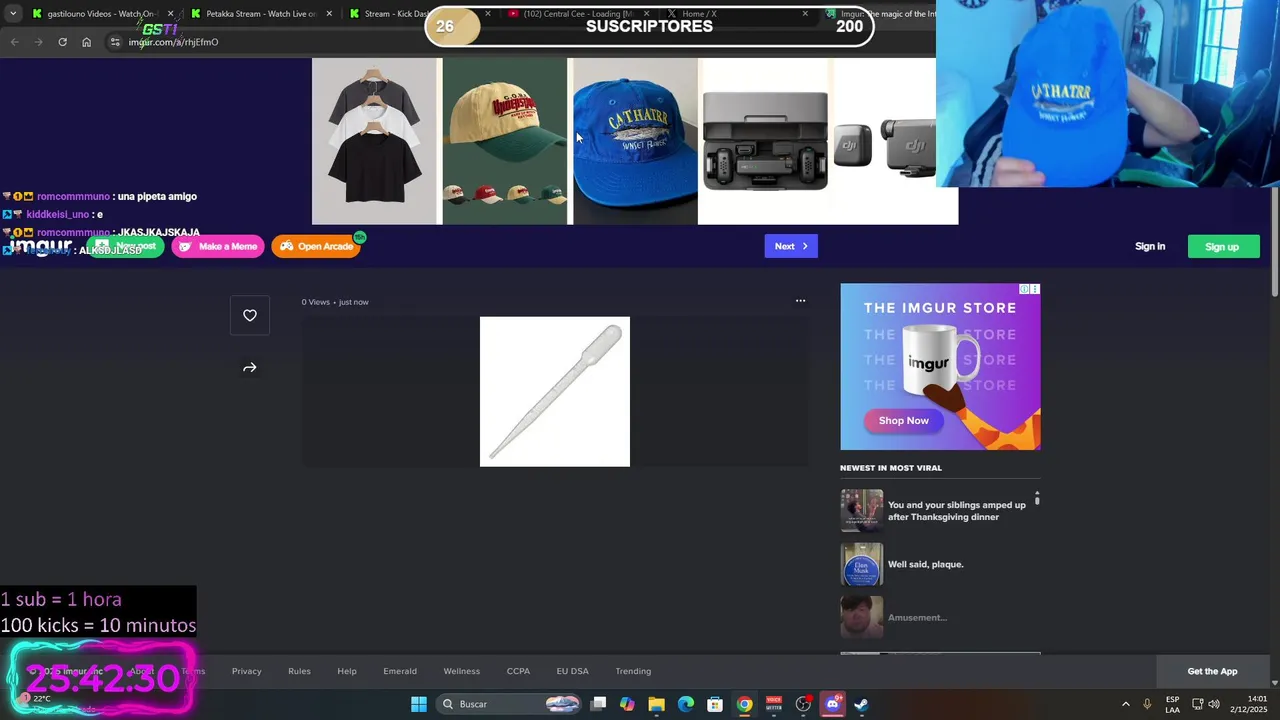Open the Rules footer link
This screenshot has height=720, width=1280.
[x=299, y=671]
